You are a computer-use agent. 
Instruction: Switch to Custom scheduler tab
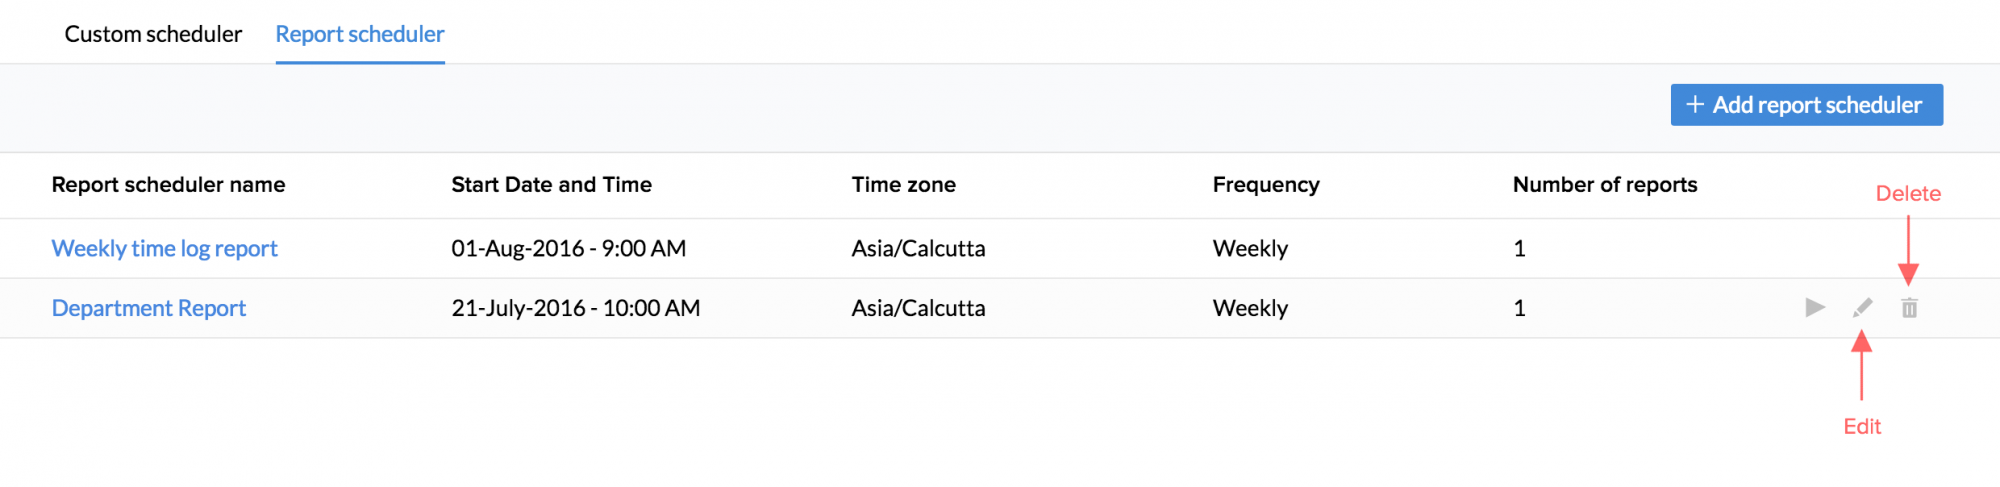point(153,34)
